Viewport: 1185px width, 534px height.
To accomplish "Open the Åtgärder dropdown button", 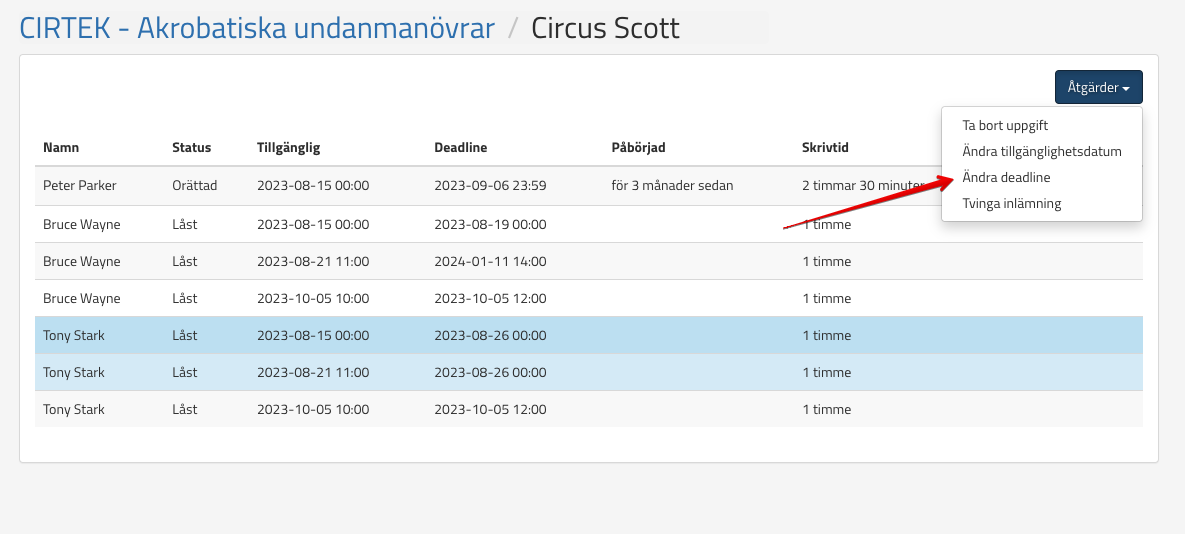I will tap(1098, 88).
